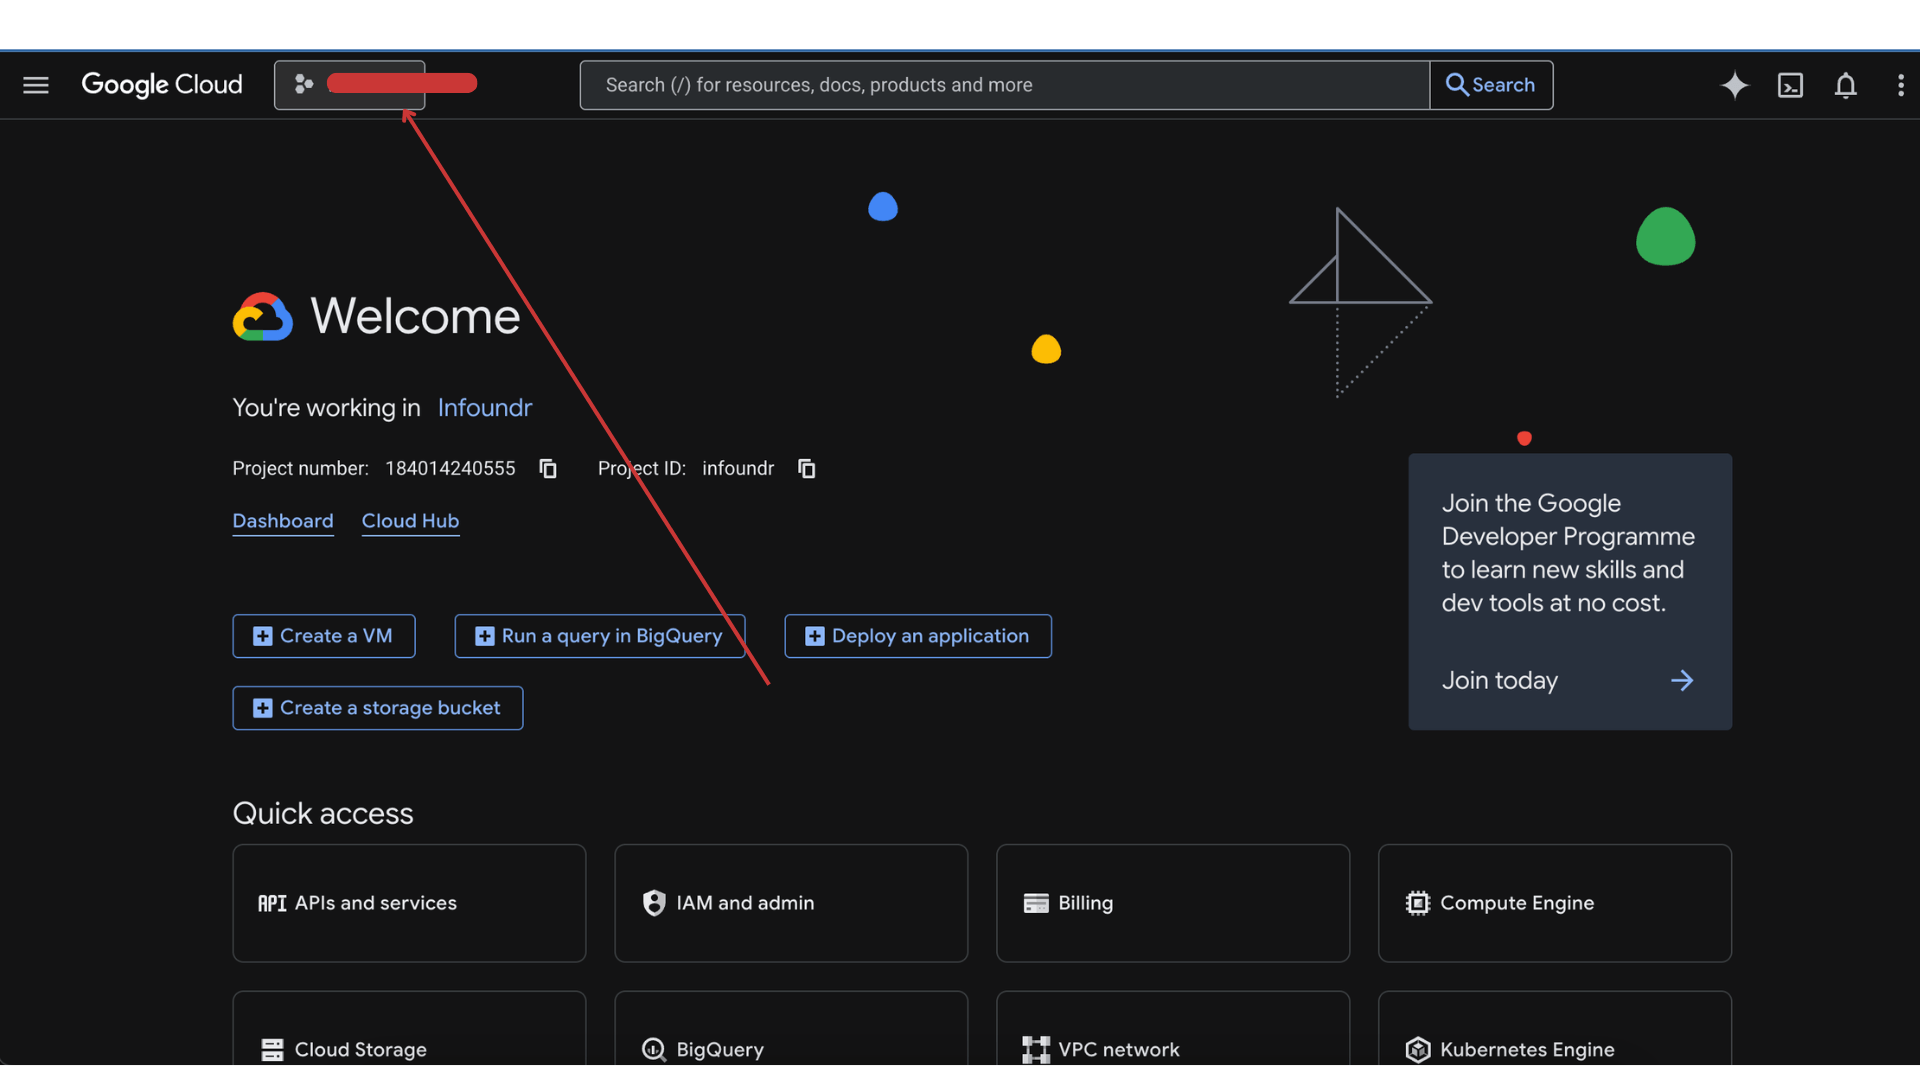This screenshot has height=1080, width=1920.
Task: Open the VPC network icon
Action: 1035,1050
